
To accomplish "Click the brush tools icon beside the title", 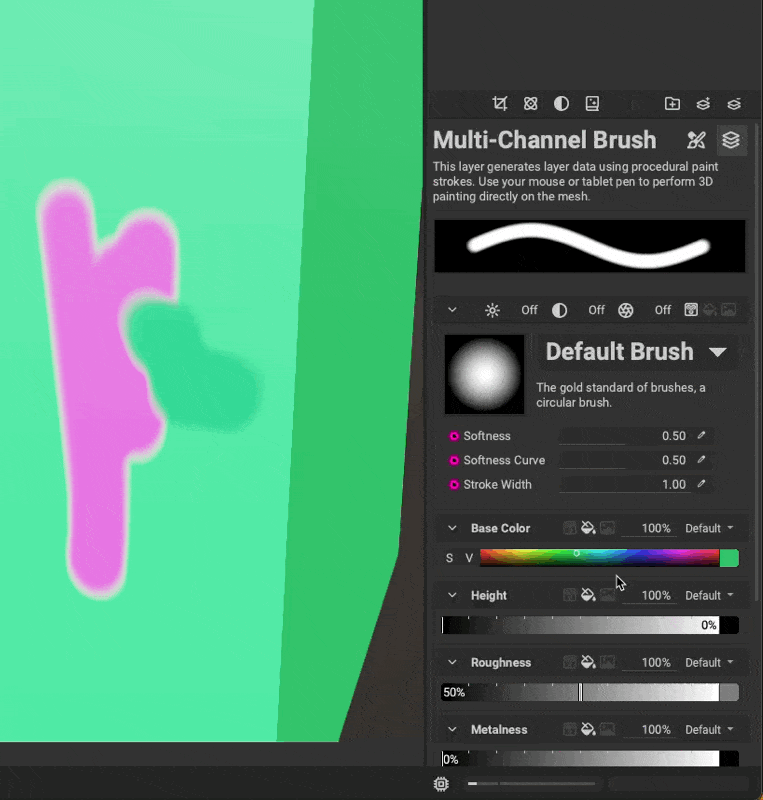I will tap(697, 140).
